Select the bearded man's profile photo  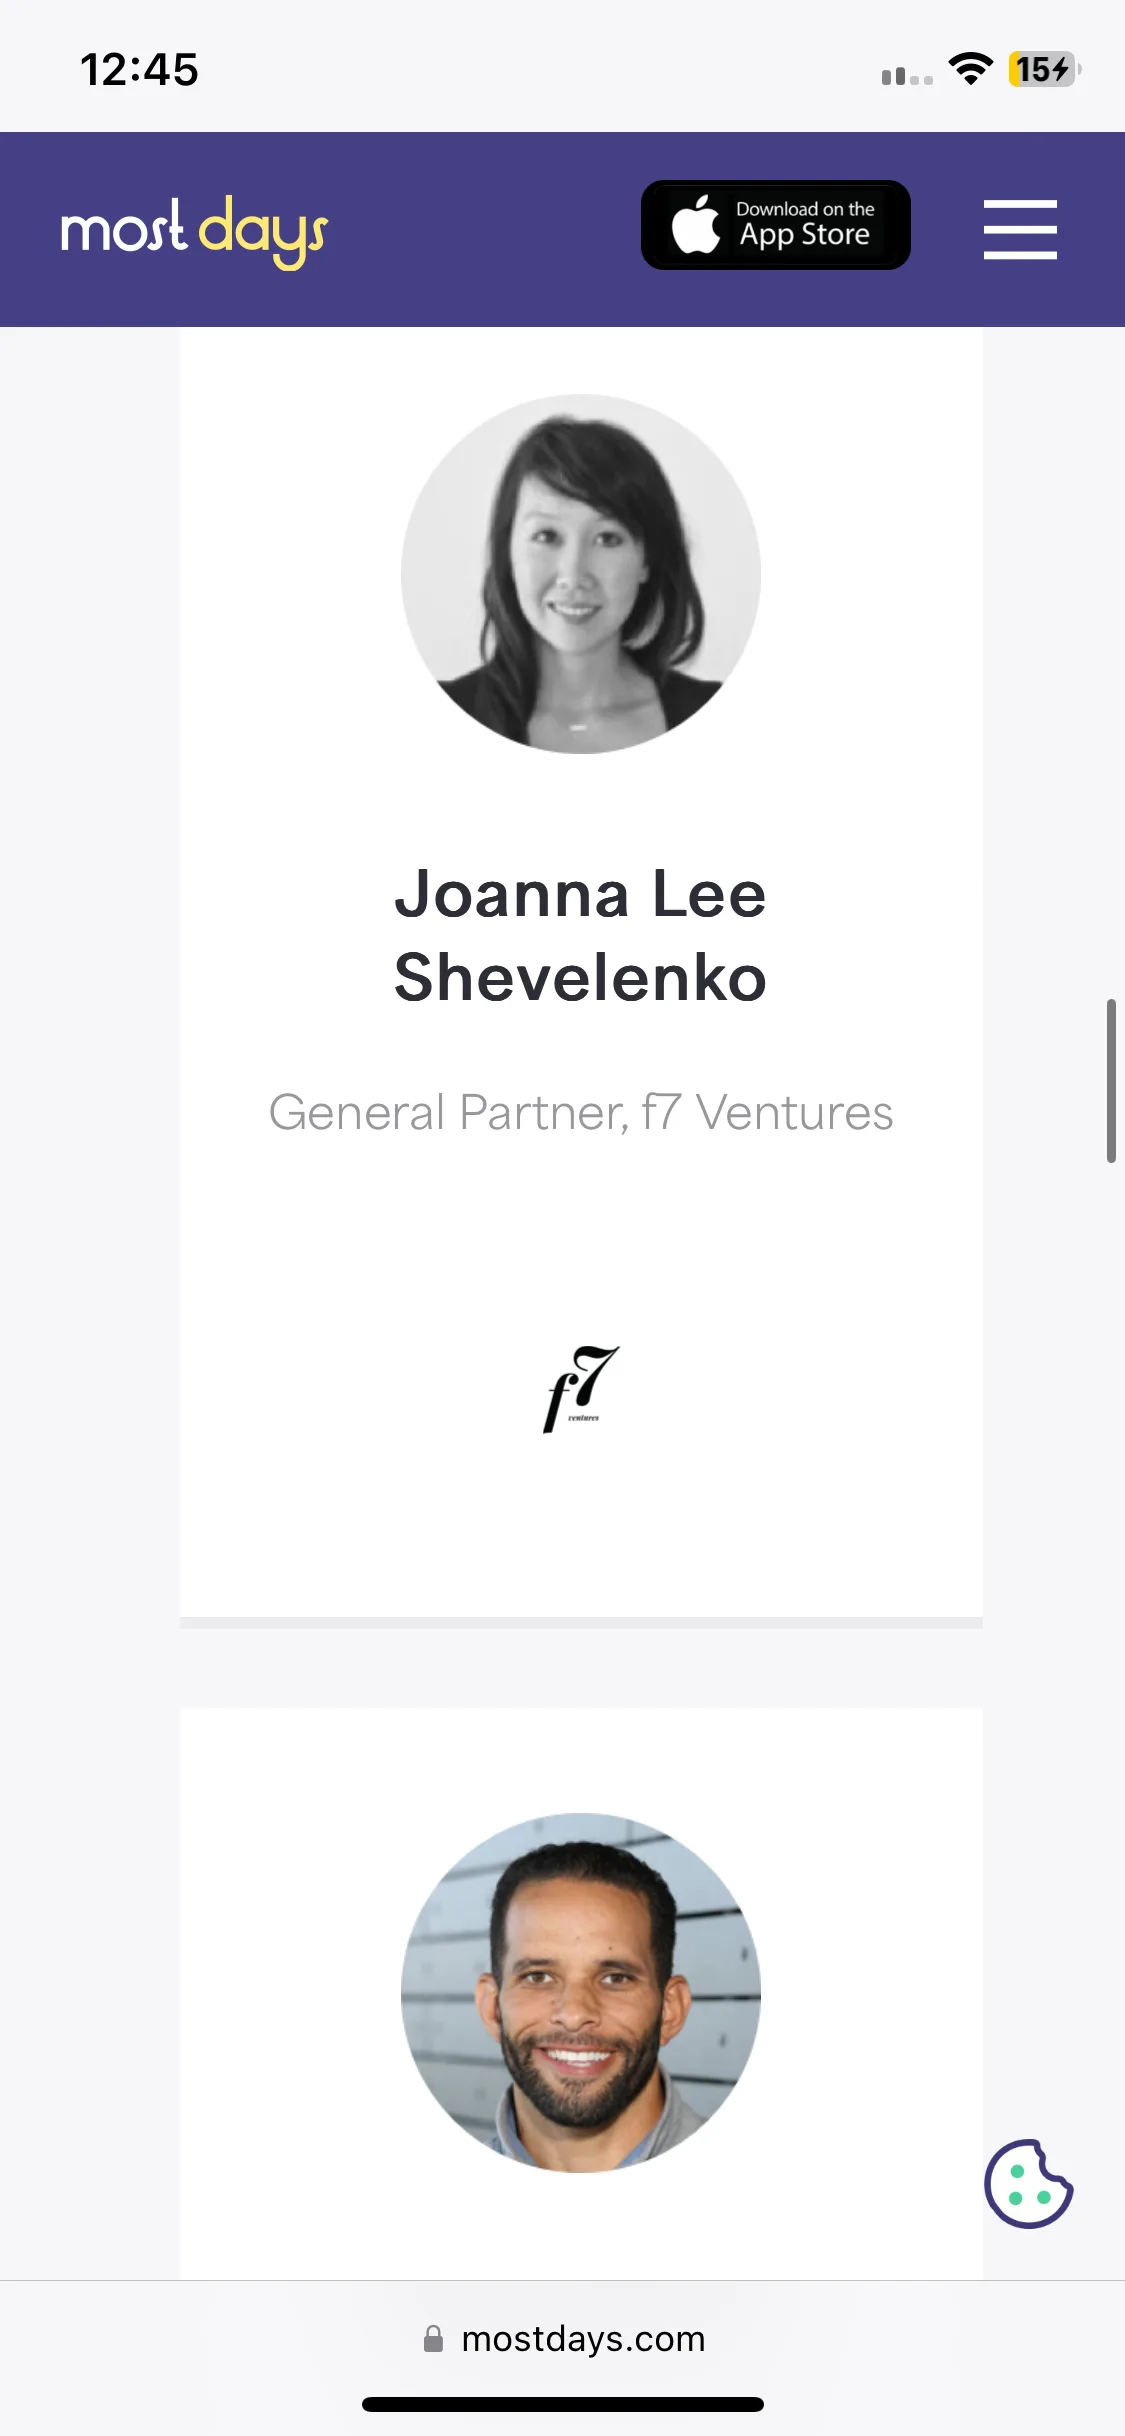pyautogui.click(x=581, y=1993)
